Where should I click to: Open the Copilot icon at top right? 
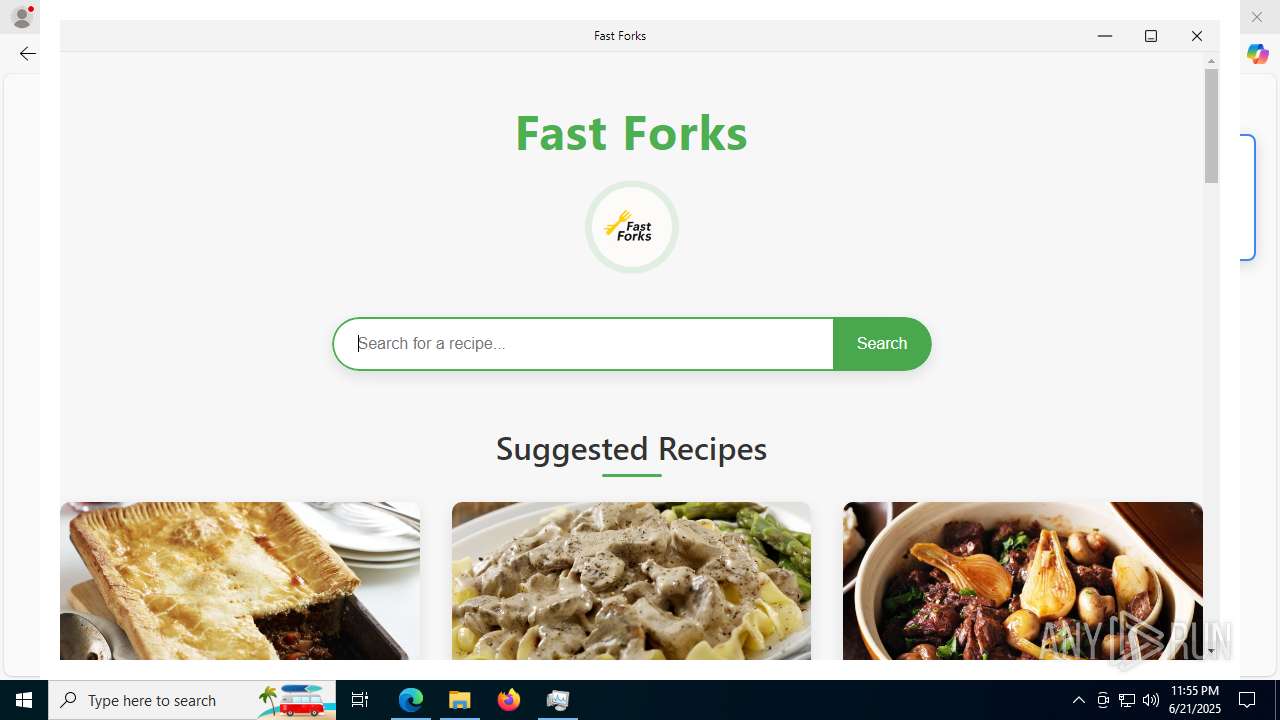(x=1257, y=54)
